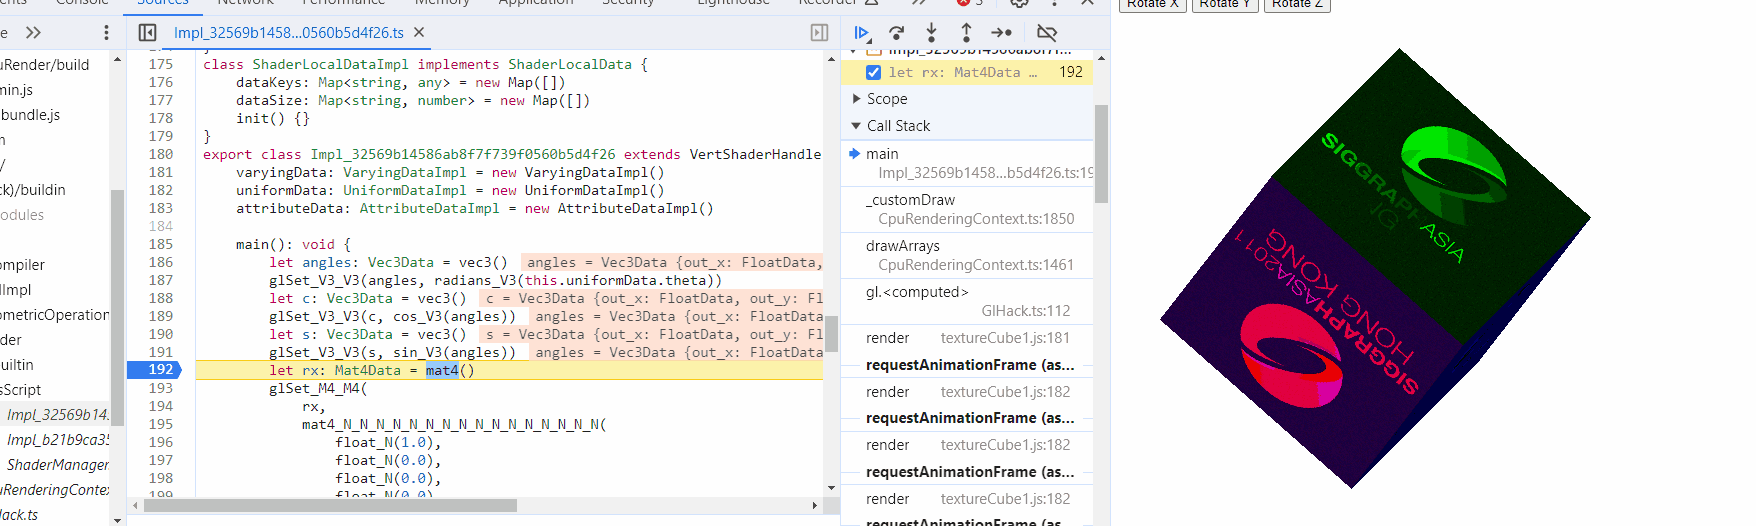This screenshot has width=1756, height=526.
Task: Click code editor scroll-up arrow
Action: [x=831, y=59]
